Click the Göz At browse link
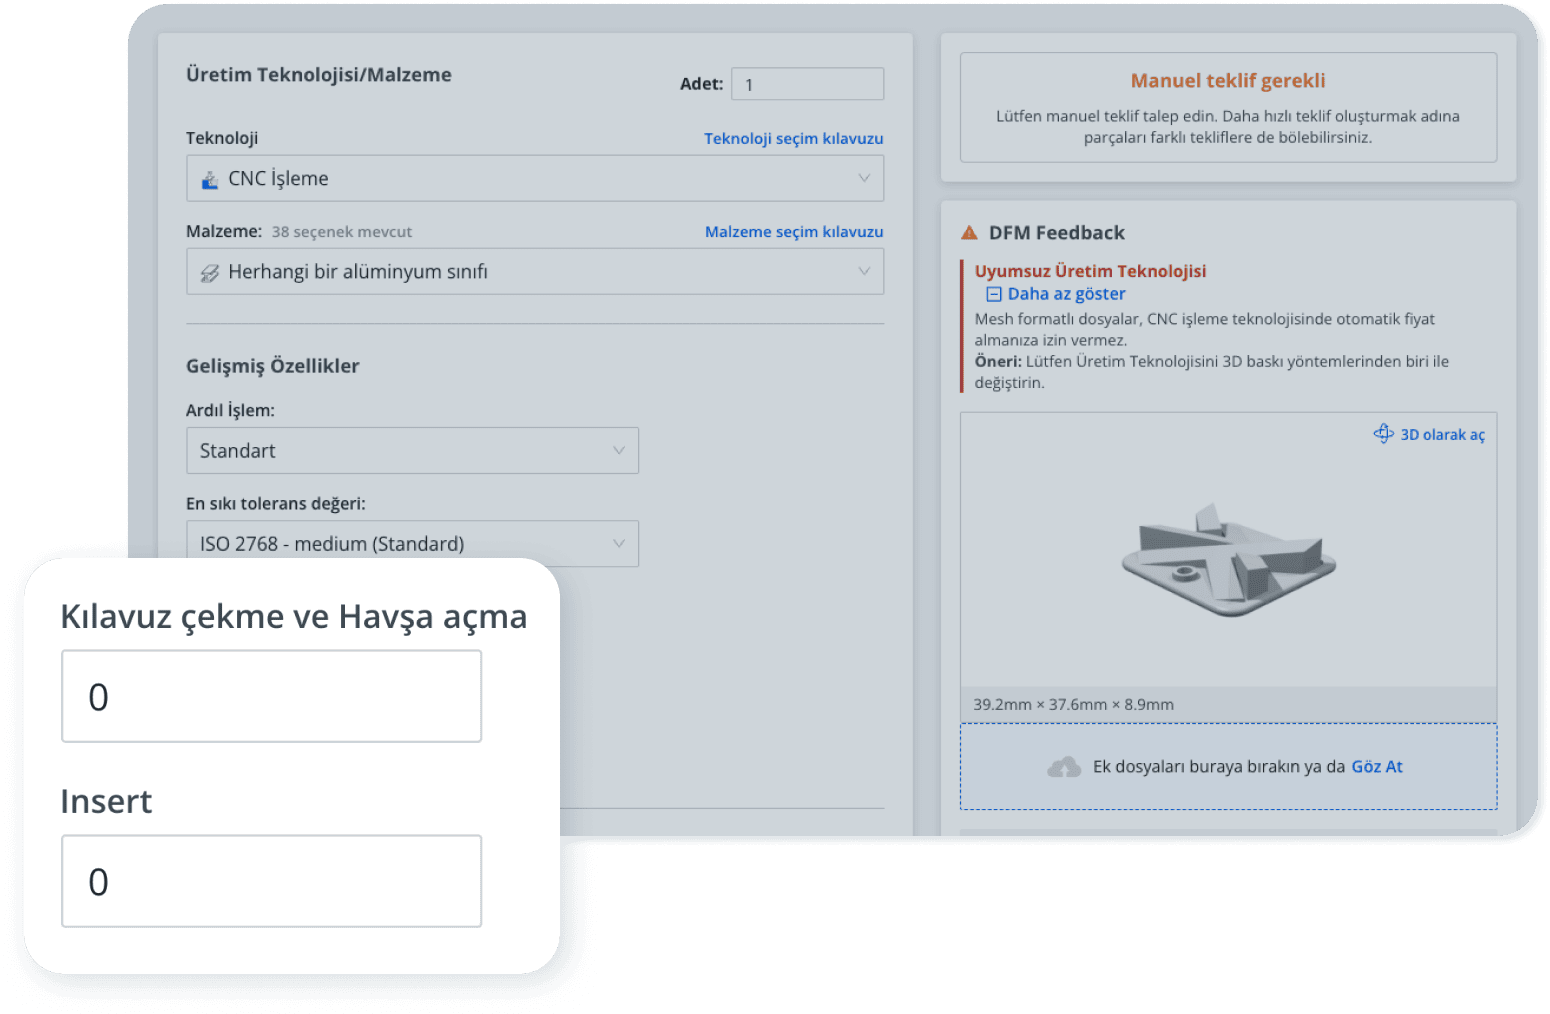 pyautogui.click(x=1376, y=767)
